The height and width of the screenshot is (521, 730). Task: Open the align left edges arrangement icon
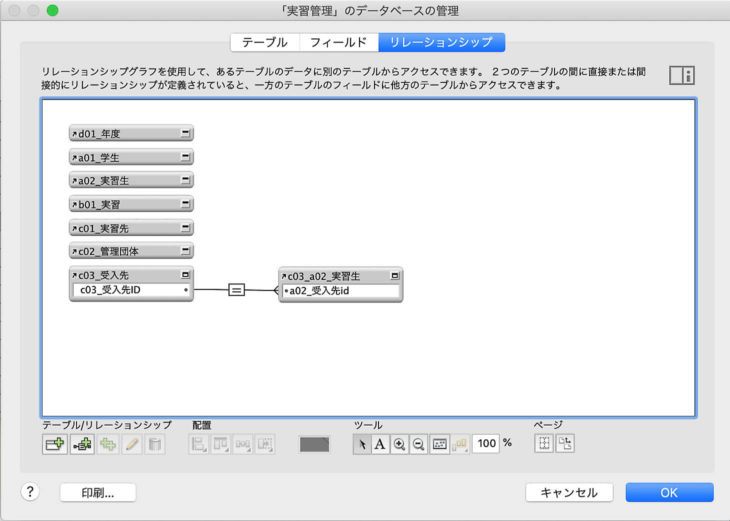[x=199, y=444]
